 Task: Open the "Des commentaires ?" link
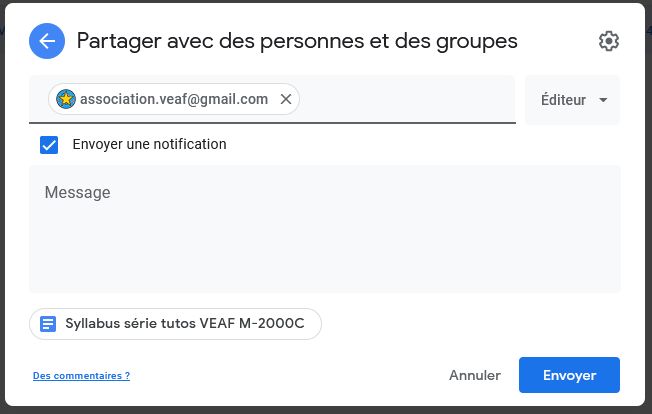tap(81, 376)
